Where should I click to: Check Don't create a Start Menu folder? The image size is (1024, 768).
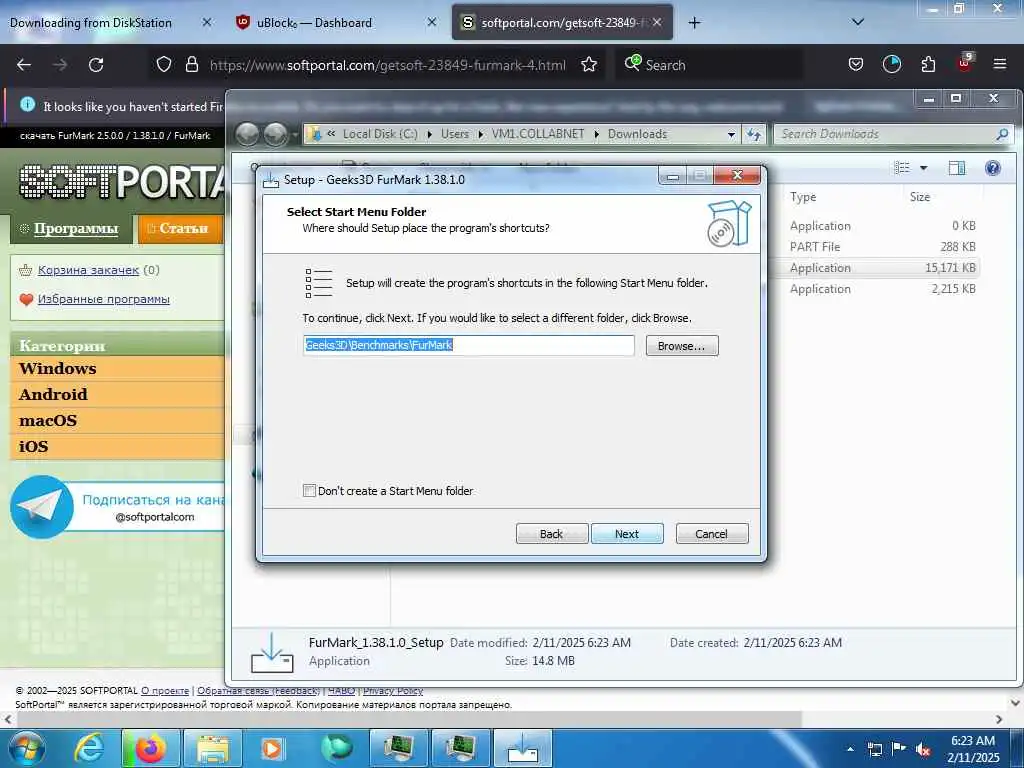pyautogui.click(x=310, y=490)
